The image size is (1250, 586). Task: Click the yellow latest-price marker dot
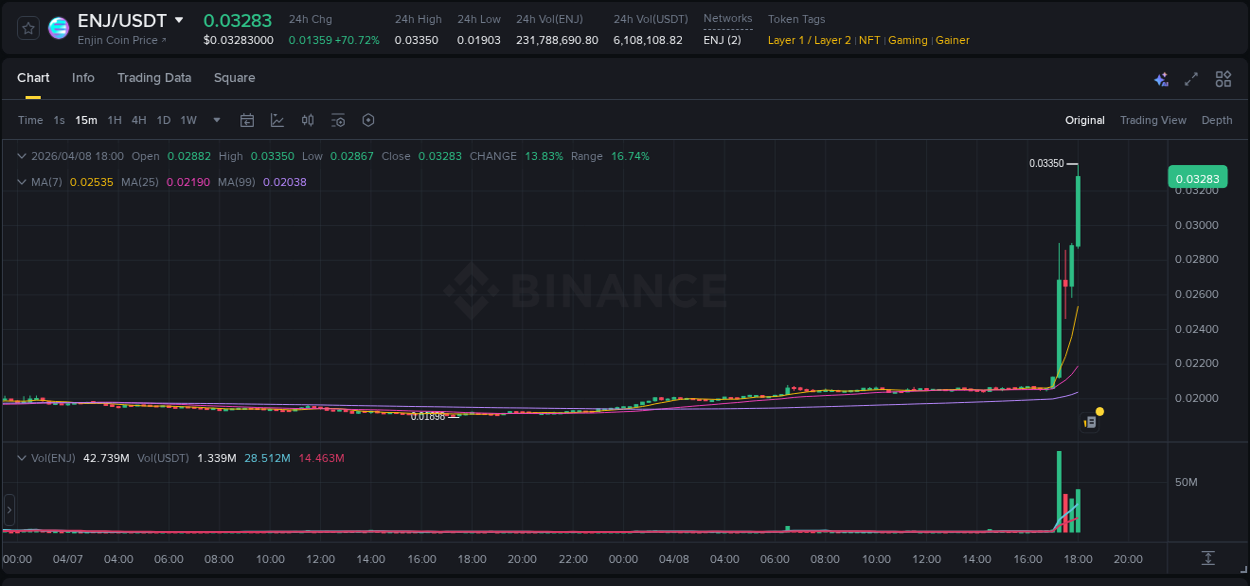coord(1100,411)
